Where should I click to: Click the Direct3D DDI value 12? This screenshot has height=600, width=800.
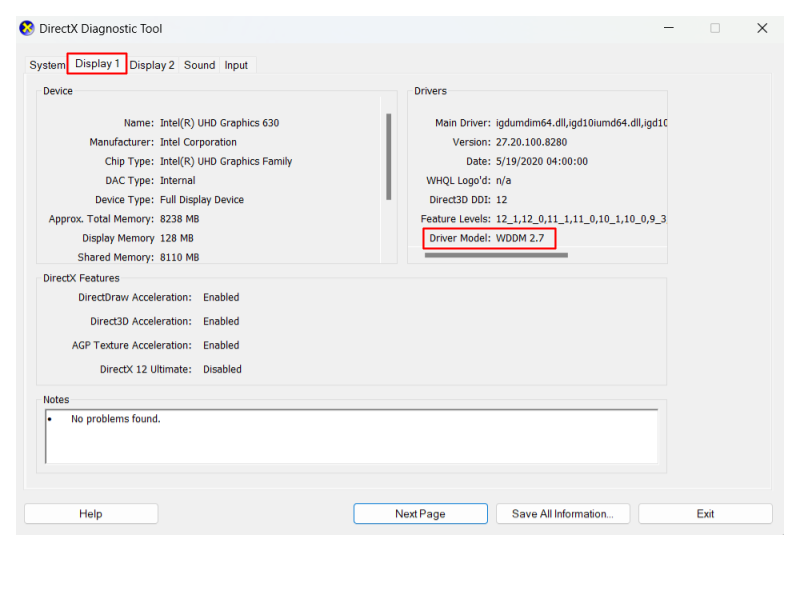[501, 199]
